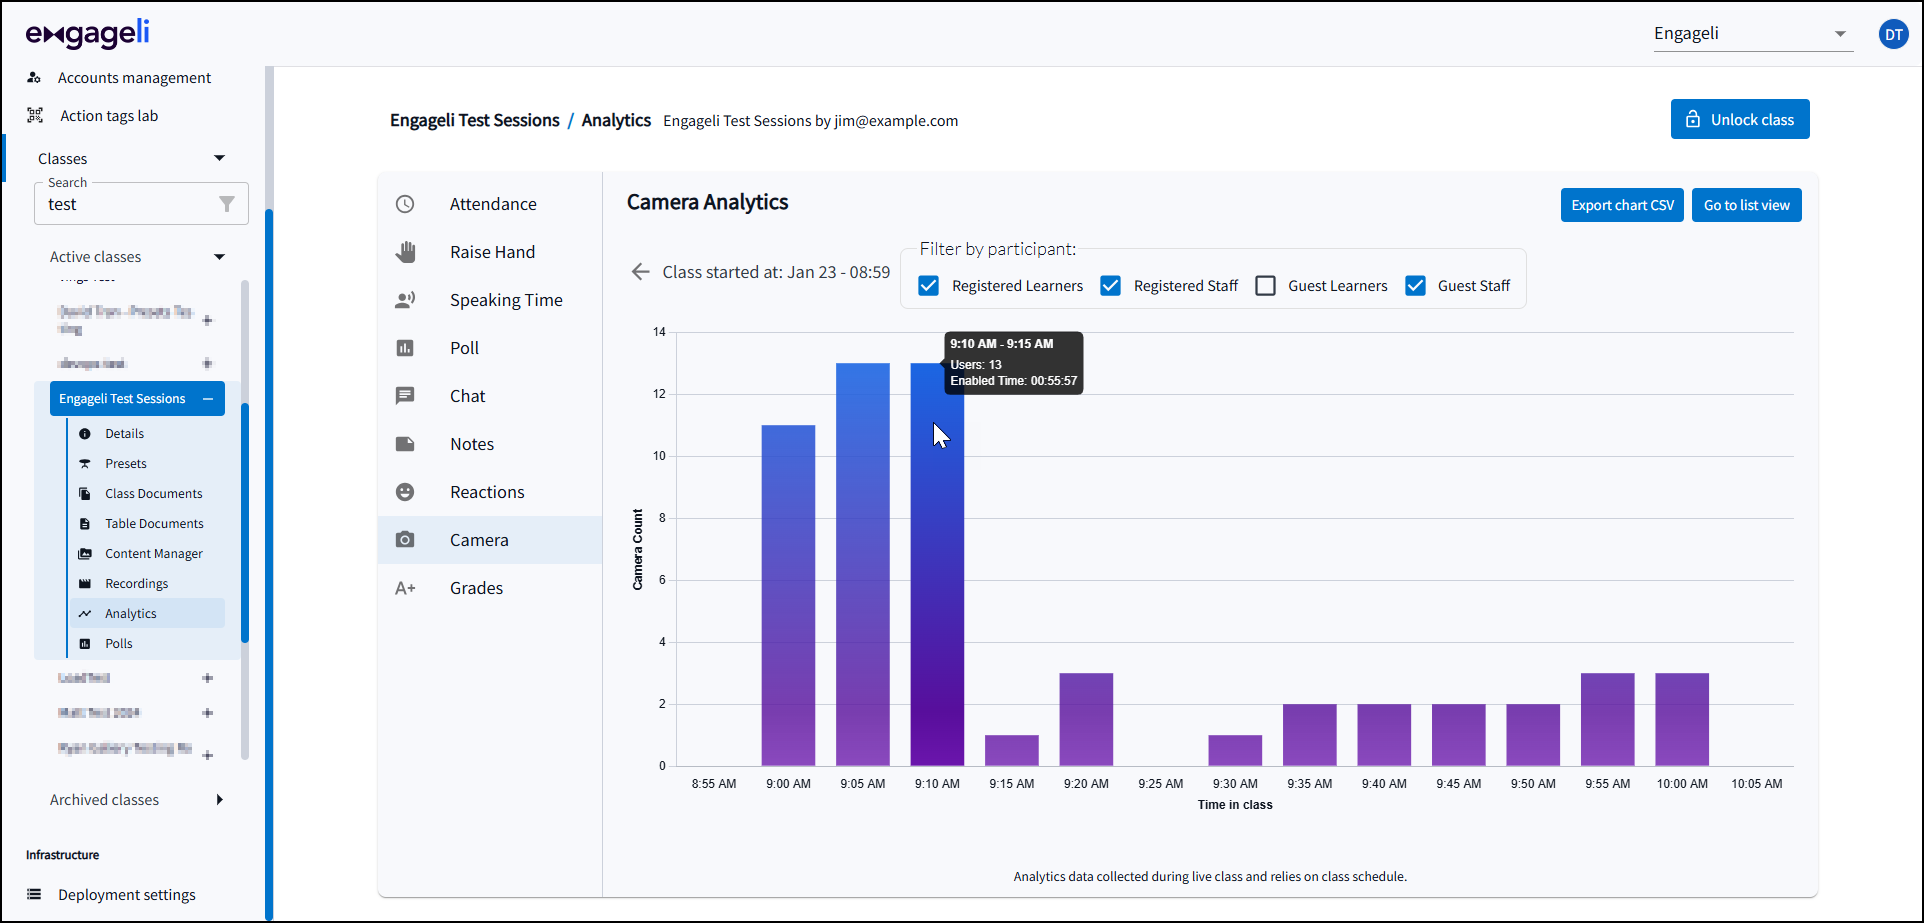Click the filter funnel icon in search
Screen dimensions: 1924x923
point(227,204)
